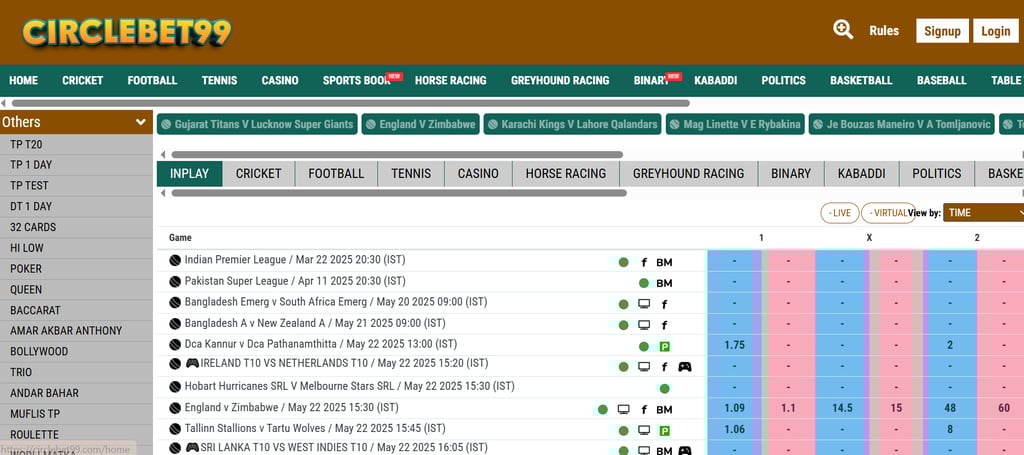Click the Login button
Screen dimensions: 1024x455
pyautogui.click(x=996, y=31)
